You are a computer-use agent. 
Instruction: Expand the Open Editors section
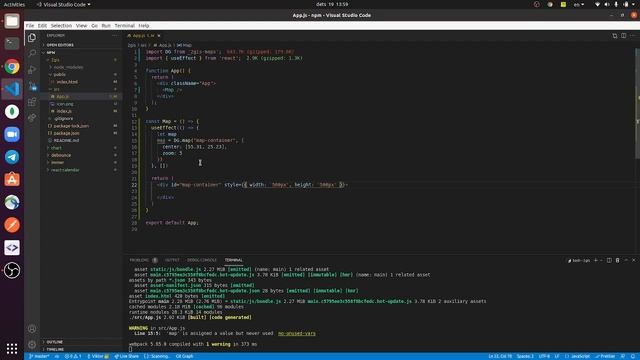(x=60, y=45)
